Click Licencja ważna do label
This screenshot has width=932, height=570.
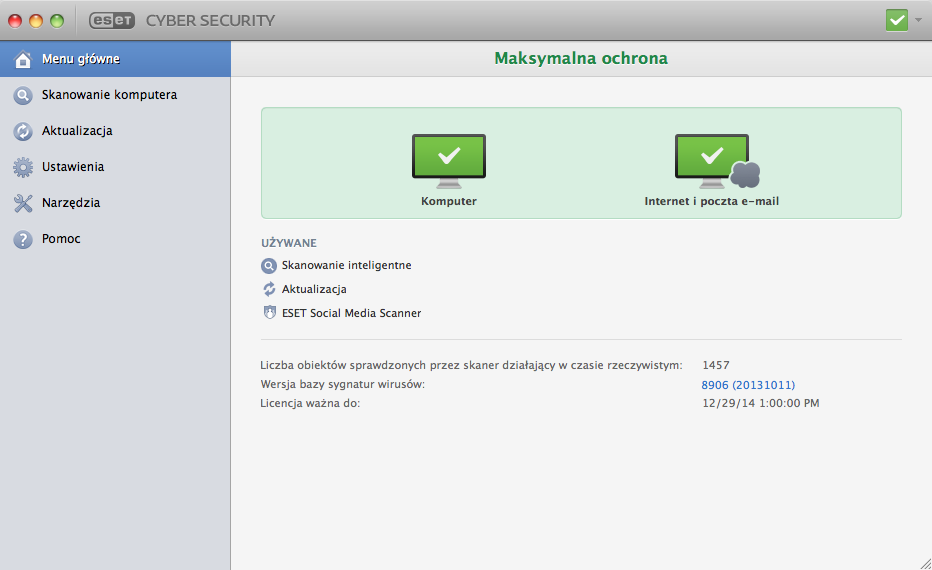pos(310,403)
